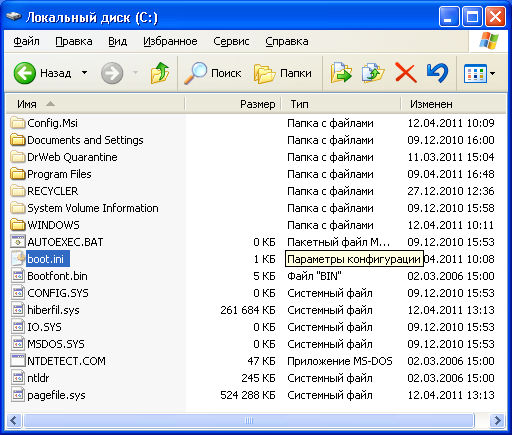Open the Файл menu
The width and height of the screenshot is (512, 435).
[x=26, y=41]
